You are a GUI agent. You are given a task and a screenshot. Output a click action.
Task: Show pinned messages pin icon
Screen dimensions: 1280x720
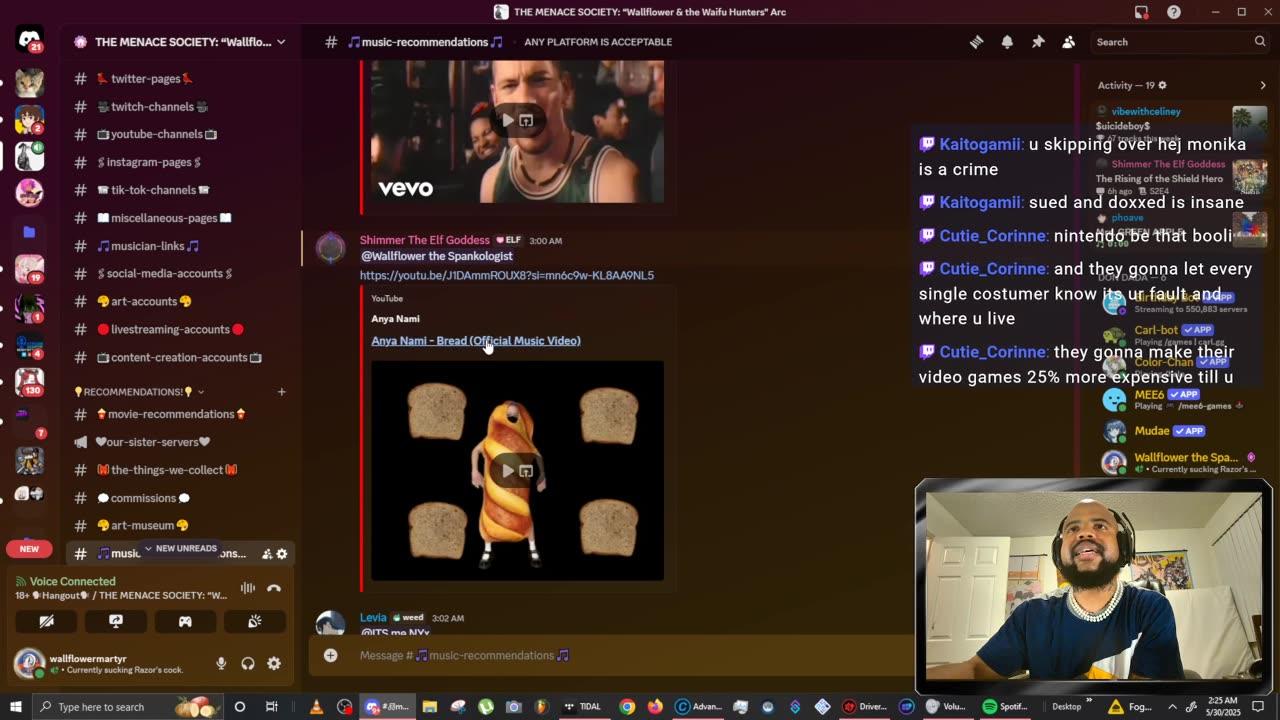pyautogui.click(x=1038, y=42)
